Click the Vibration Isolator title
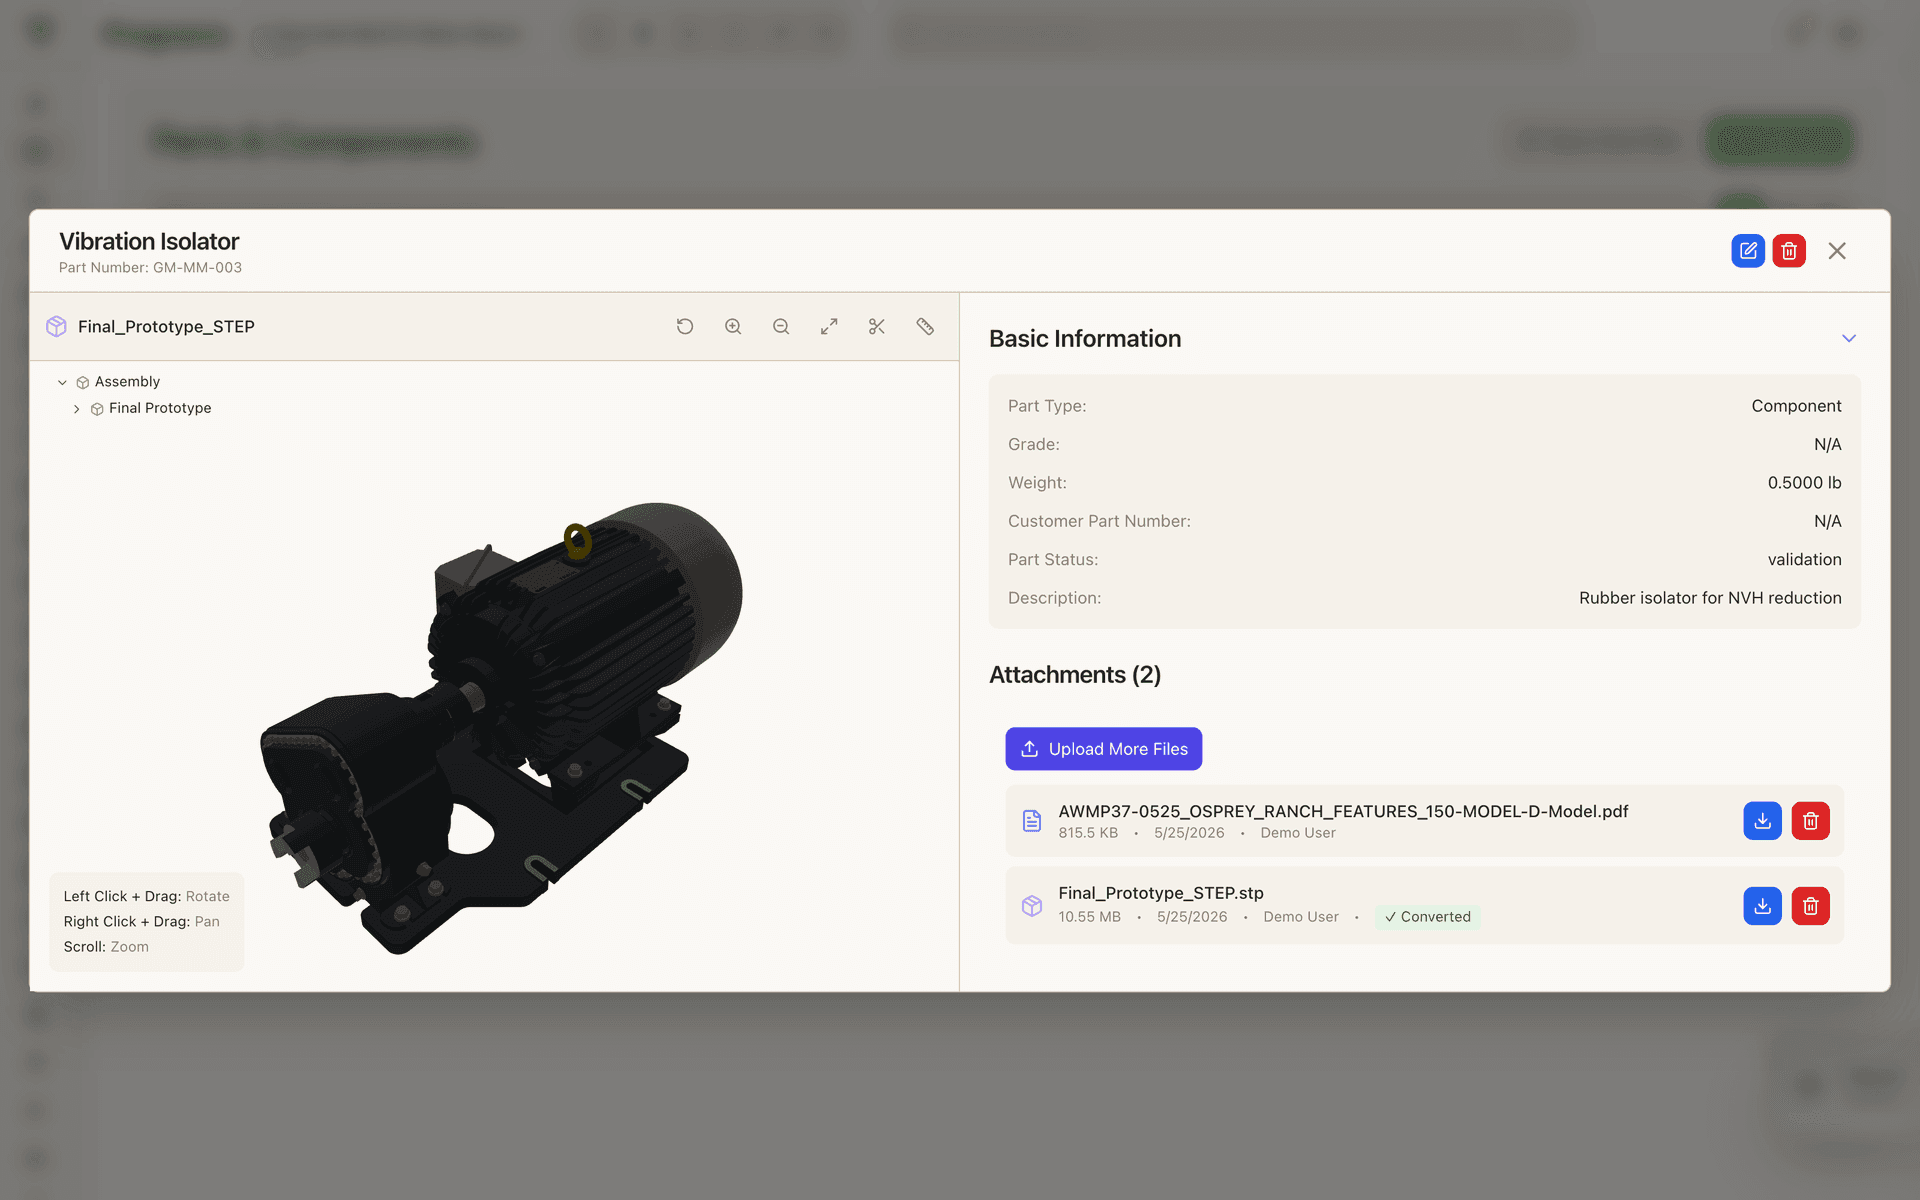This screenshot has height=1200, width=1920. (x=149, y=241)
